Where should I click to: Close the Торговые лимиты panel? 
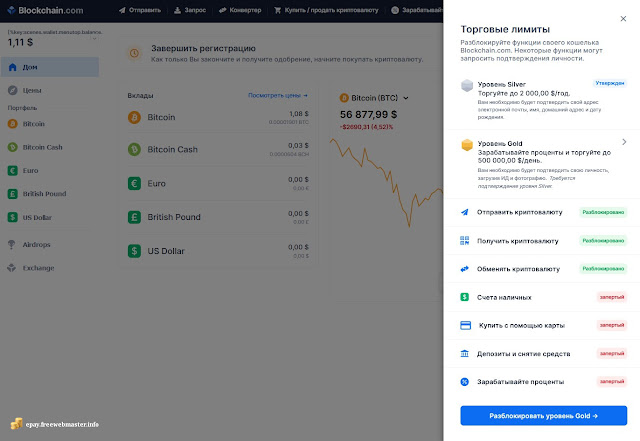(623, 18)
